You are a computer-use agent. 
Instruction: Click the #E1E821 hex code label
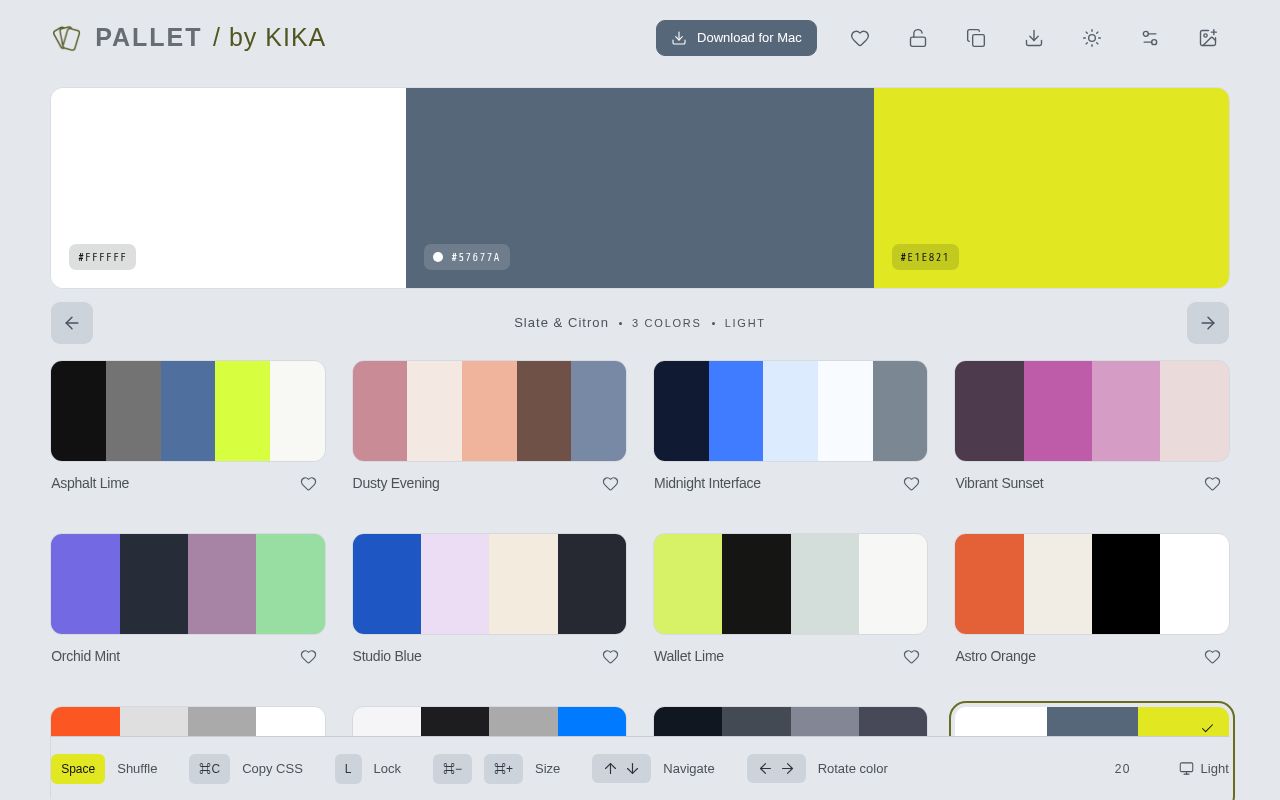[x=925, y=257]
